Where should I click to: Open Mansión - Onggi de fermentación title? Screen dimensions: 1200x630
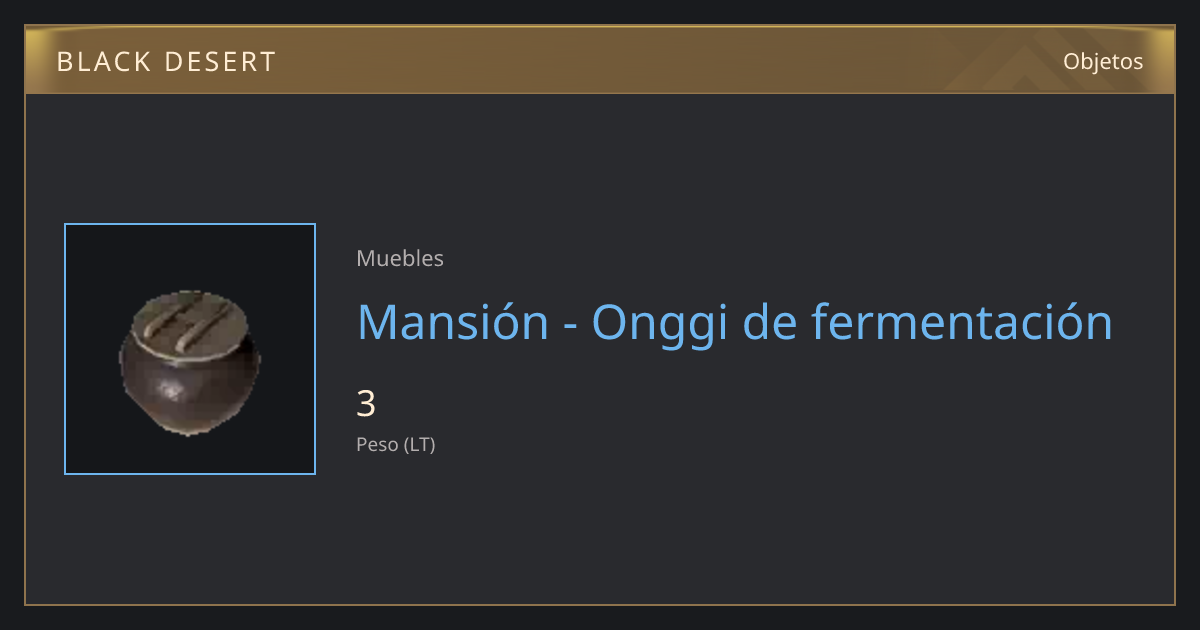tap(735, 322)
